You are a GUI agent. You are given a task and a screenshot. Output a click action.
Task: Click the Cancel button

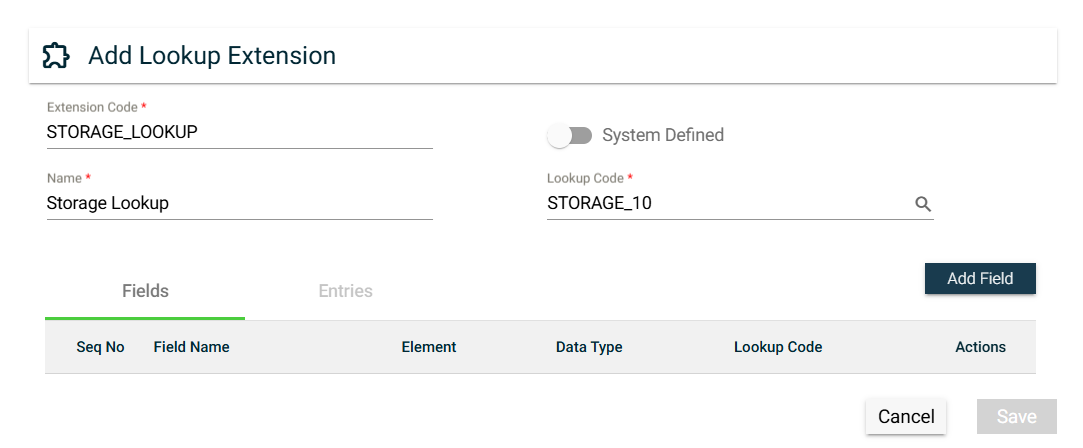click(906, 416)
